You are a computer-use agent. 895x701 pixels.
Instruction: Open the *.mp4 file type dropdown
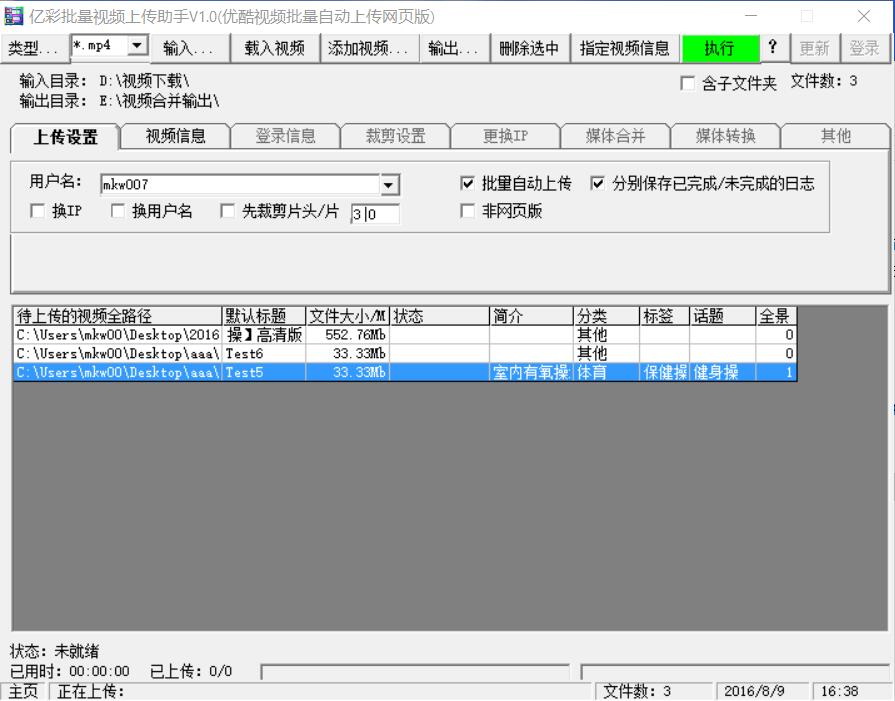pos(139,47)
